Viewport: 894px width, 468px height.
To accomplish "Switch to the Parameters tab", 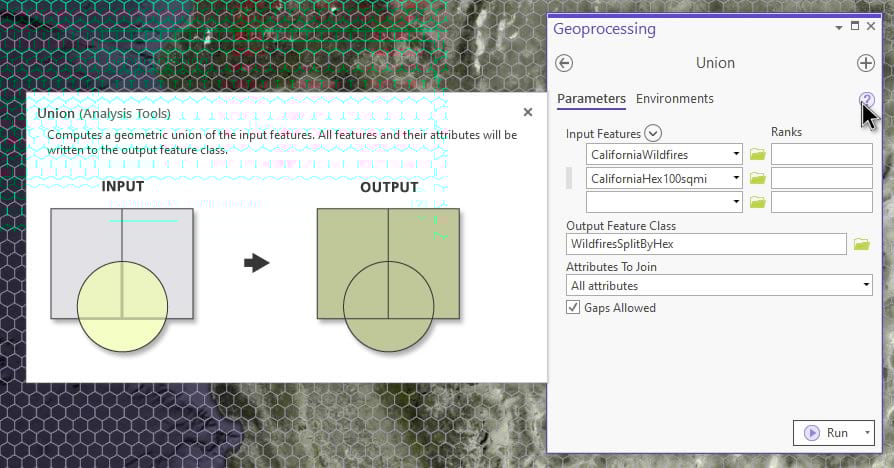I will click(591, 99).
